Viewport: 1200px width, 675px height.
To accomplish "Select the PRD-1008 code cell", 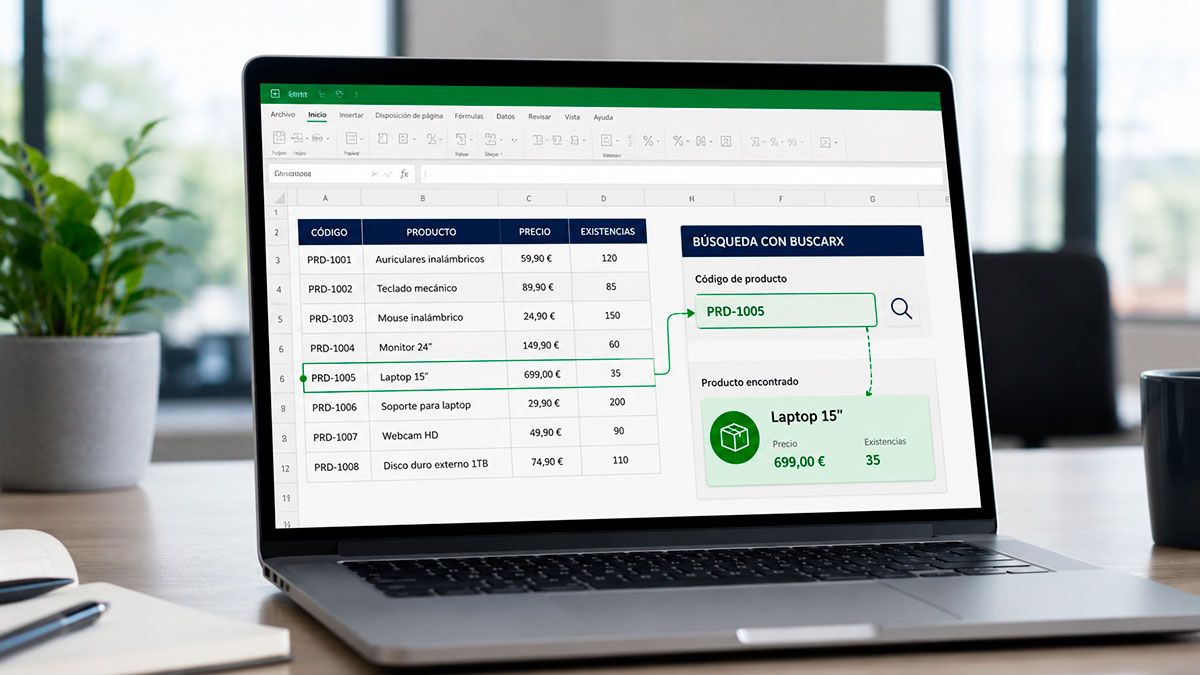I will (x=337, y=467).
